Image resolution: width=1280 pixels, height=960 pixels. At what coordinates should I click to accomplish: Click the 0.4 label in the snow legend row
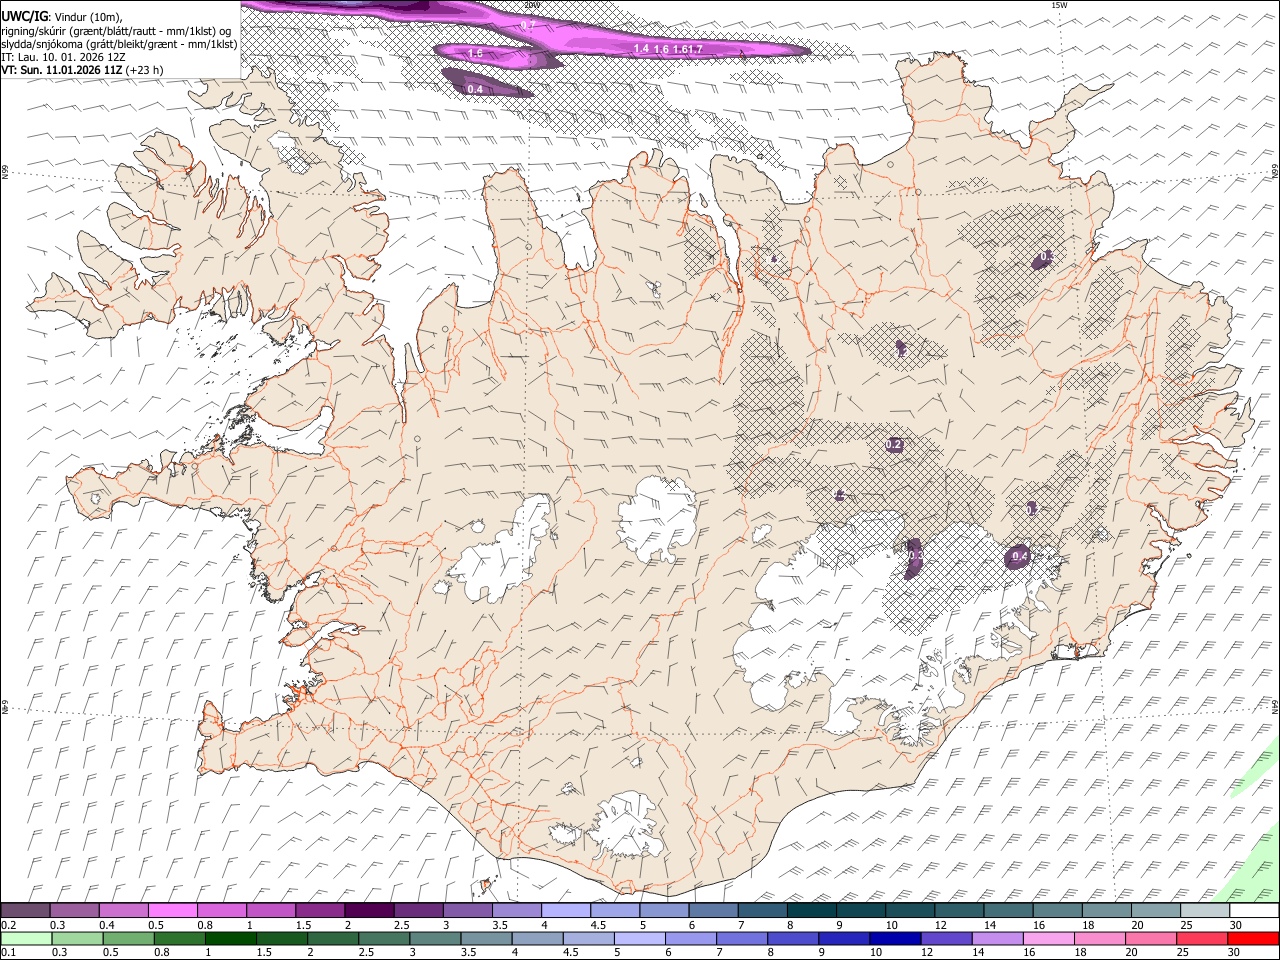pyautogui.click(x=107, y=925)
